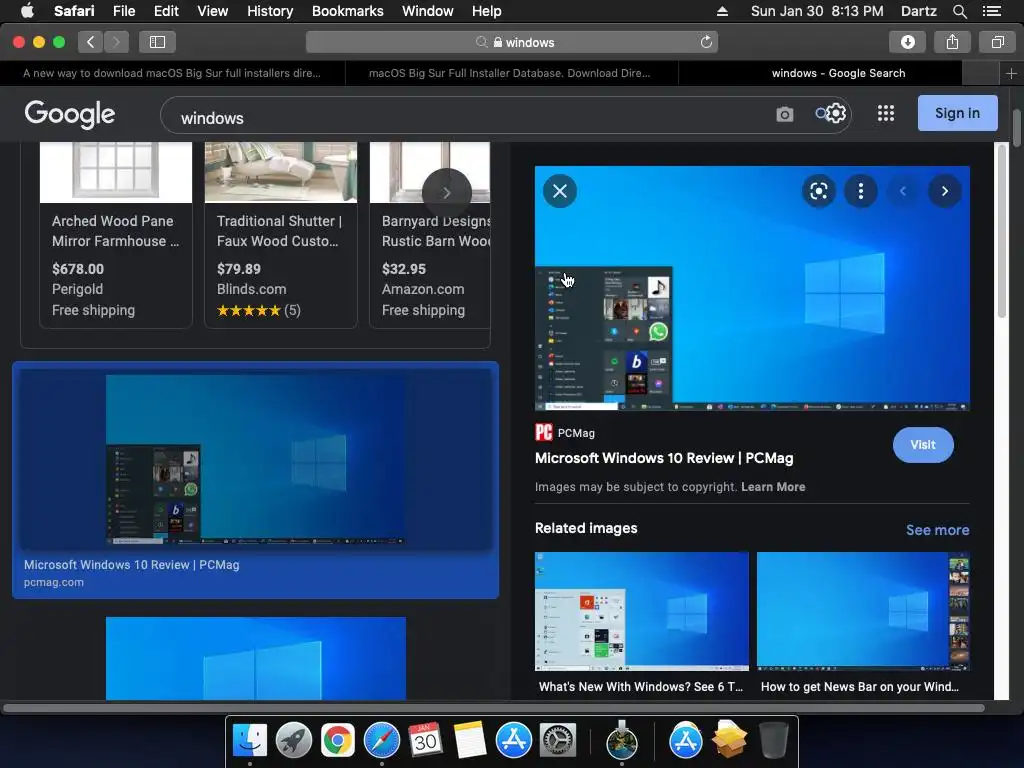Open the Safari downloads button
The width and height of the screenshot is (1024, 768).
click(907, 42)
